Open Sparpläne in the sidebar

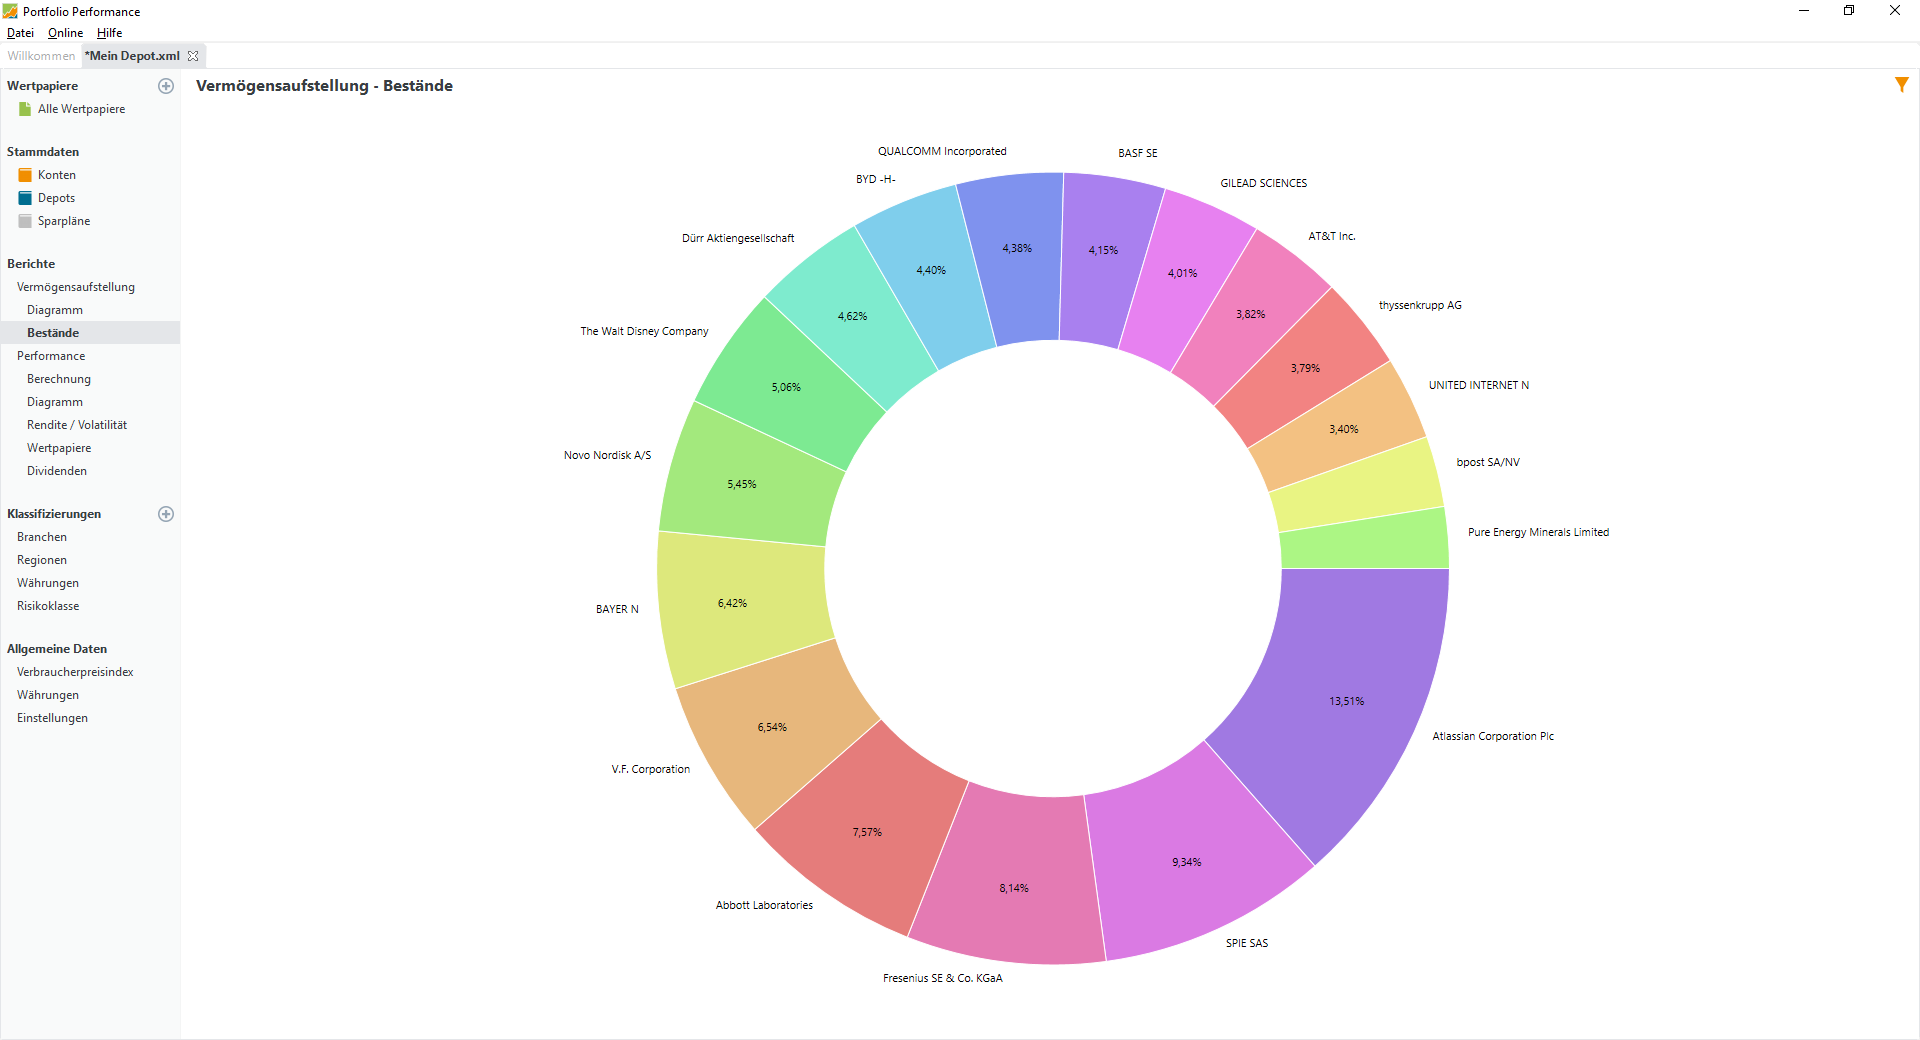(64, 221)
